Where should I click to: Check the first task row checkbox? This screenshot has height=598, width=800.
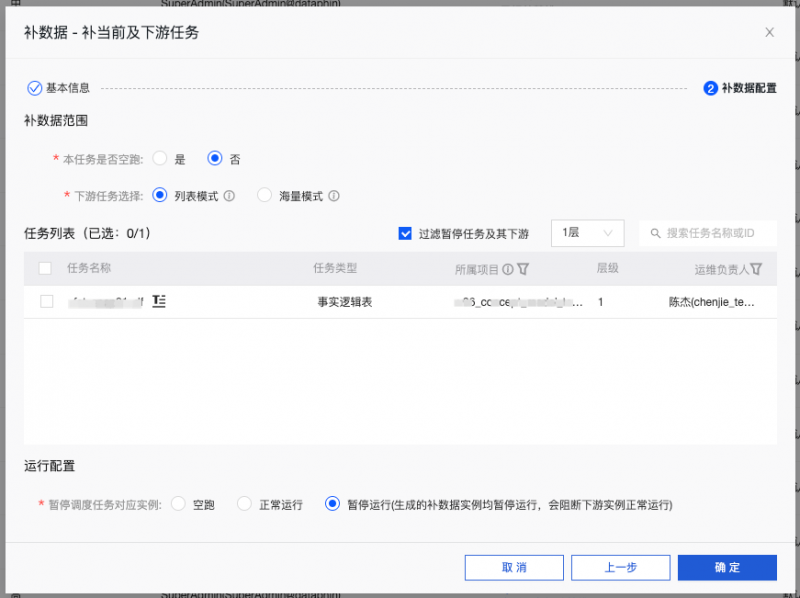click(x=45, y=301)
